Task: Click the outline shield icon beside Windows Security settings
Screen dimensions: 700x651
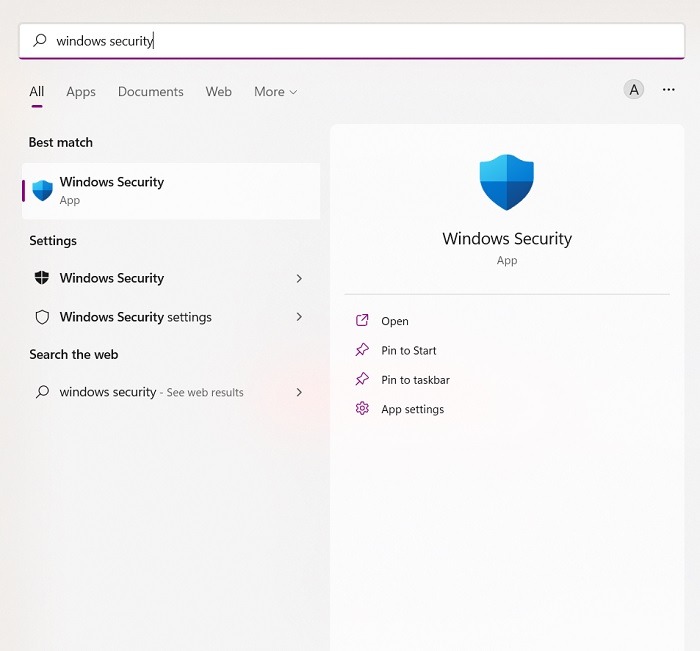Action: point(42,317)
